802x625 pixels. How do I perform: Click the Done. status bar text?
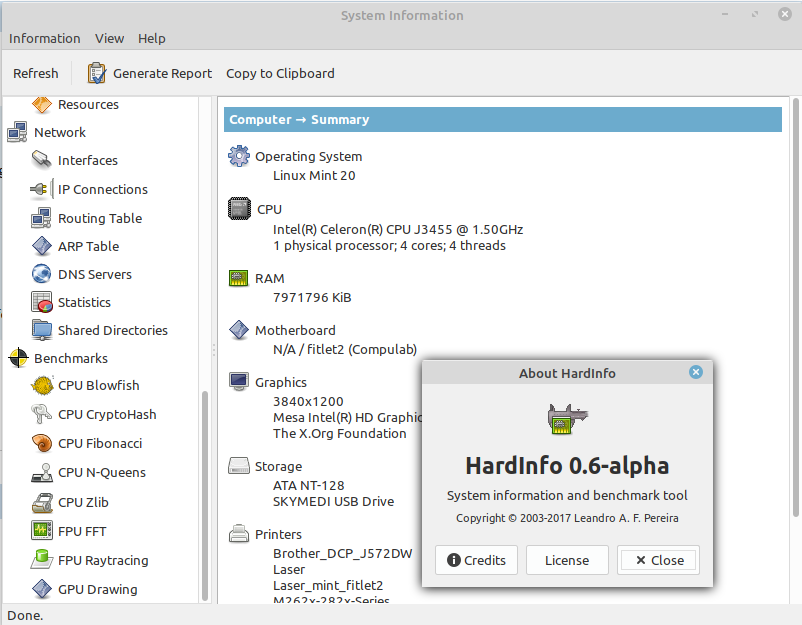[x=25, y=615]
